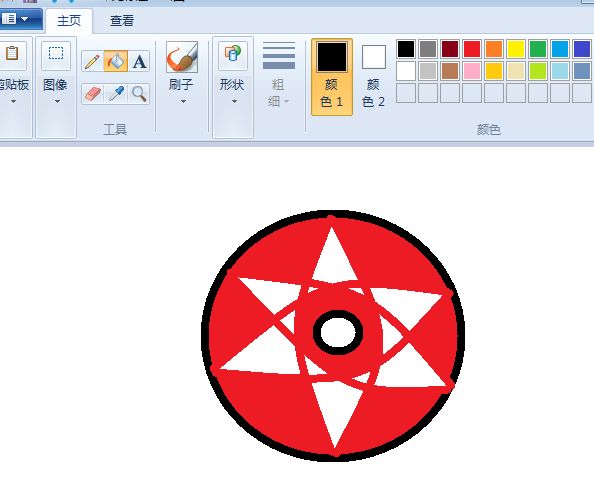Pick the turquoise blue color swatch
Screen dimensions: 594x488
coord(560,49)
